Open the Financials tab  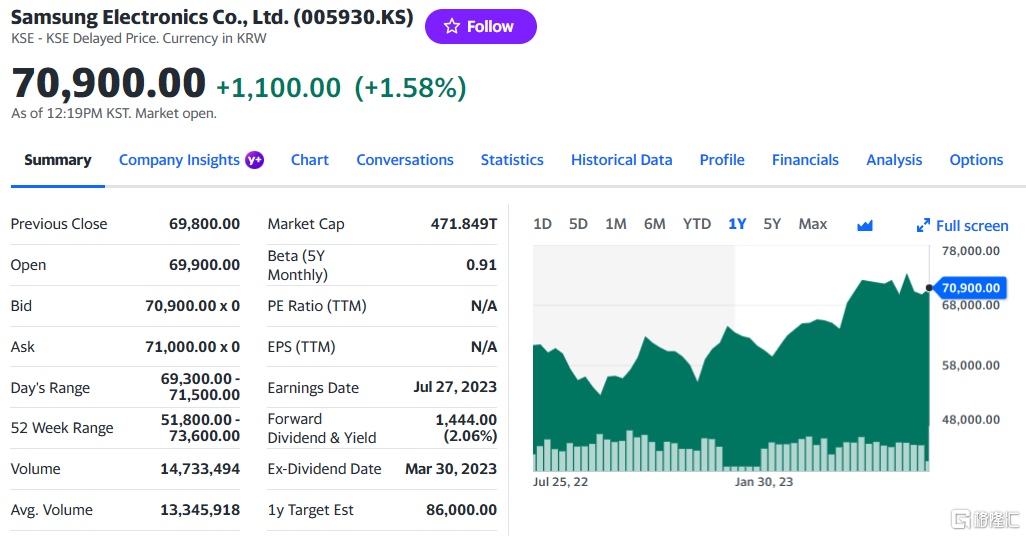pyautogui.click(x=805, y=160)
